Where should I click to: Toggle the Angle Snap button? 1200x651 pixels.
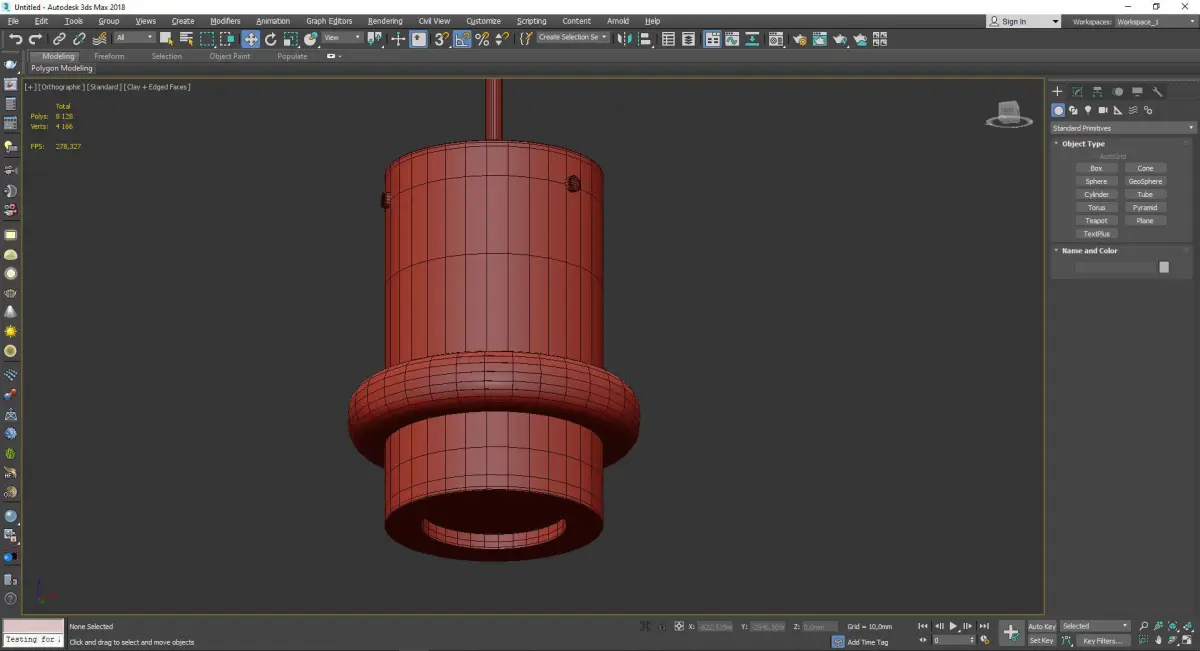click(462, 39)
